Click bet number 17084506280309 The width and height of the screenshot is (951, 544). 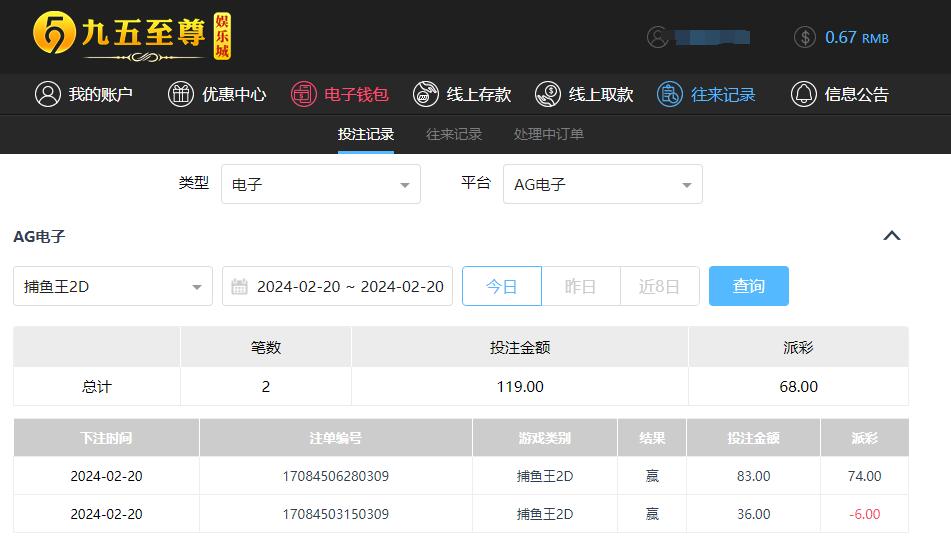[335, 476]
